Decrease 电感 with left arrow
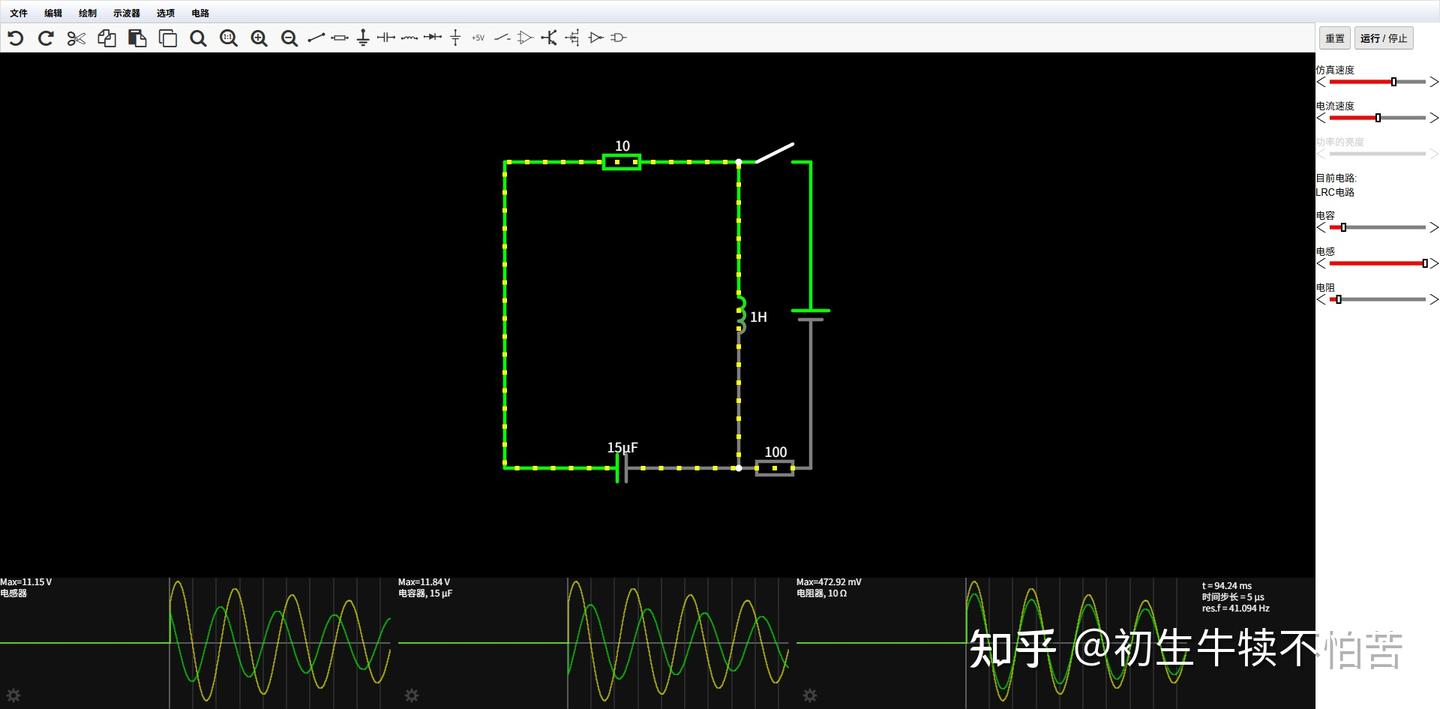1440x709 pixels. [x=1321, y=263]
